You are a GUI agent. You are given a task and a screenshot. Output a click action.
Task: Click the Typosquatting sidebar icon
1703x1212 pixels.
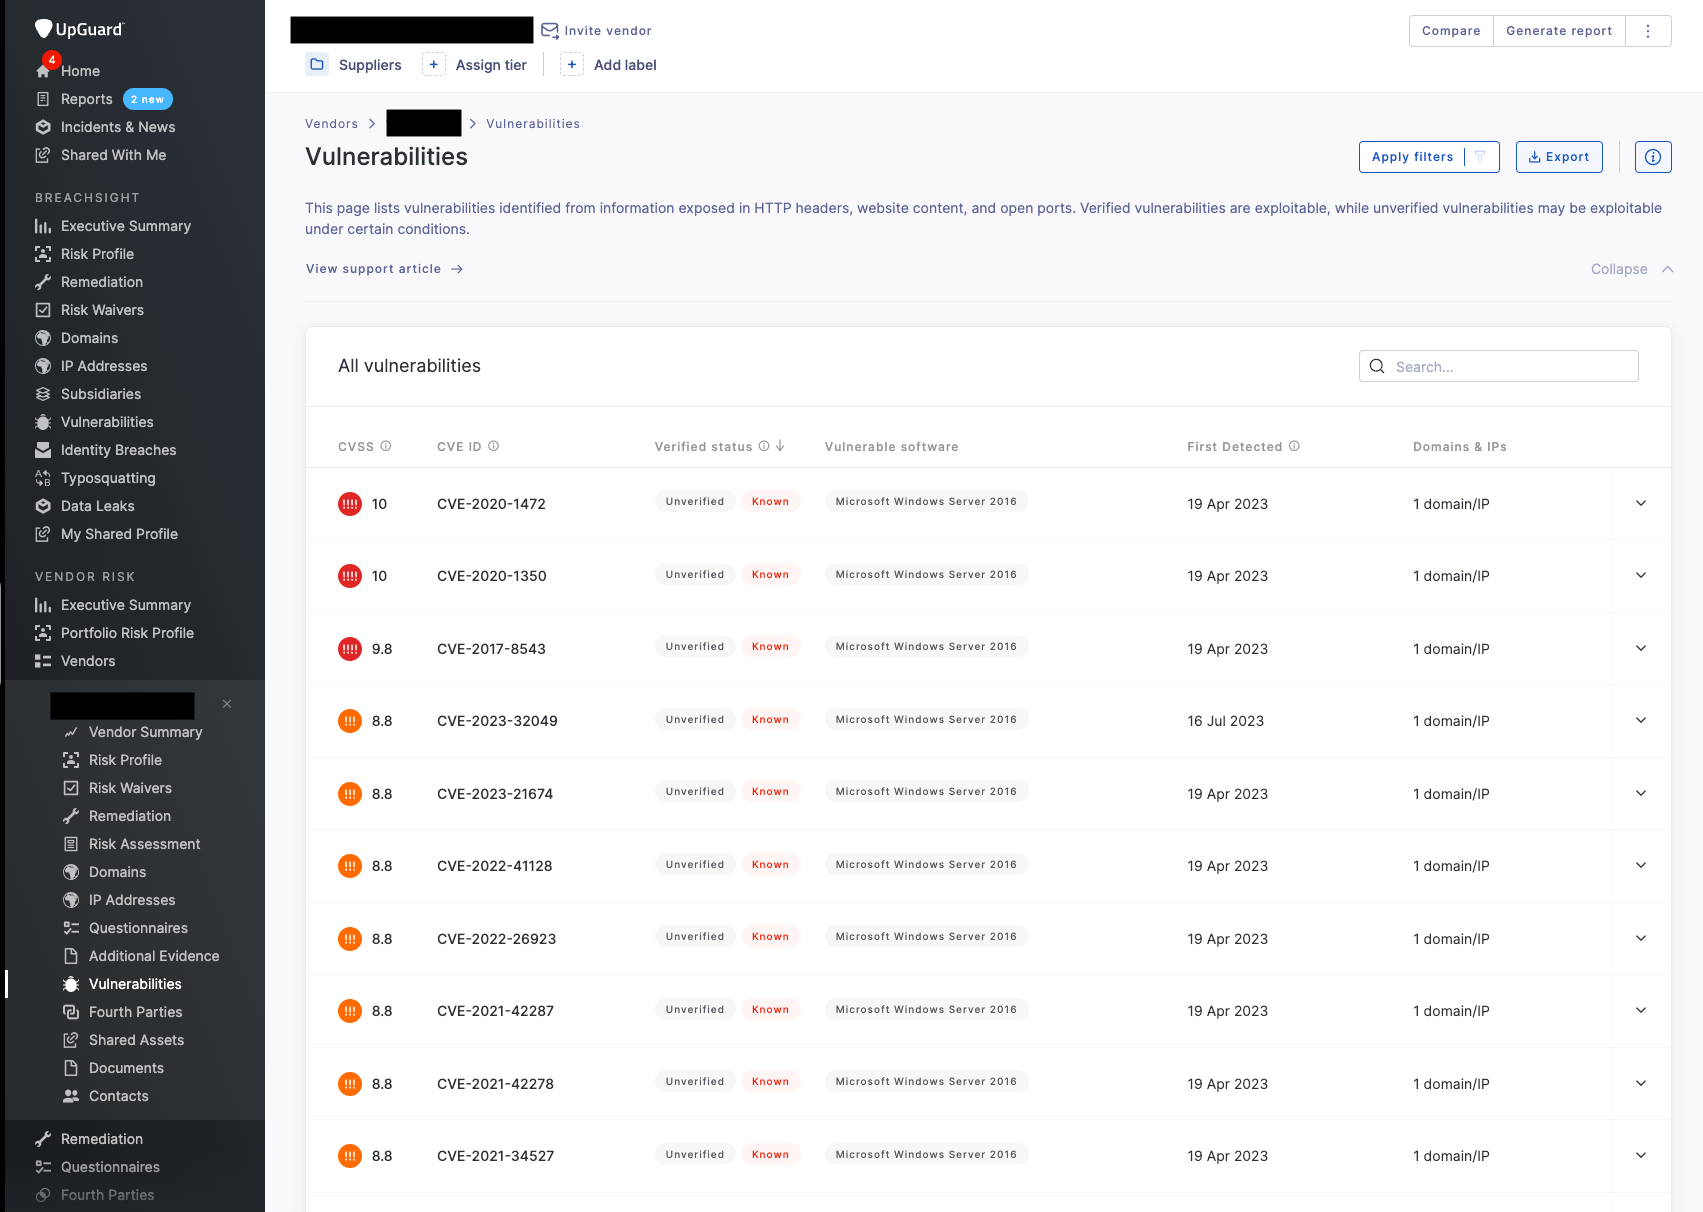pos(43,478)
